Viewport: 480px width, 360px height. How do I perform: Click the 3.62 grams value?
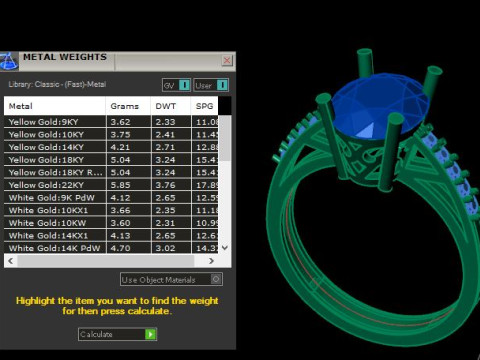click(120, 122)
